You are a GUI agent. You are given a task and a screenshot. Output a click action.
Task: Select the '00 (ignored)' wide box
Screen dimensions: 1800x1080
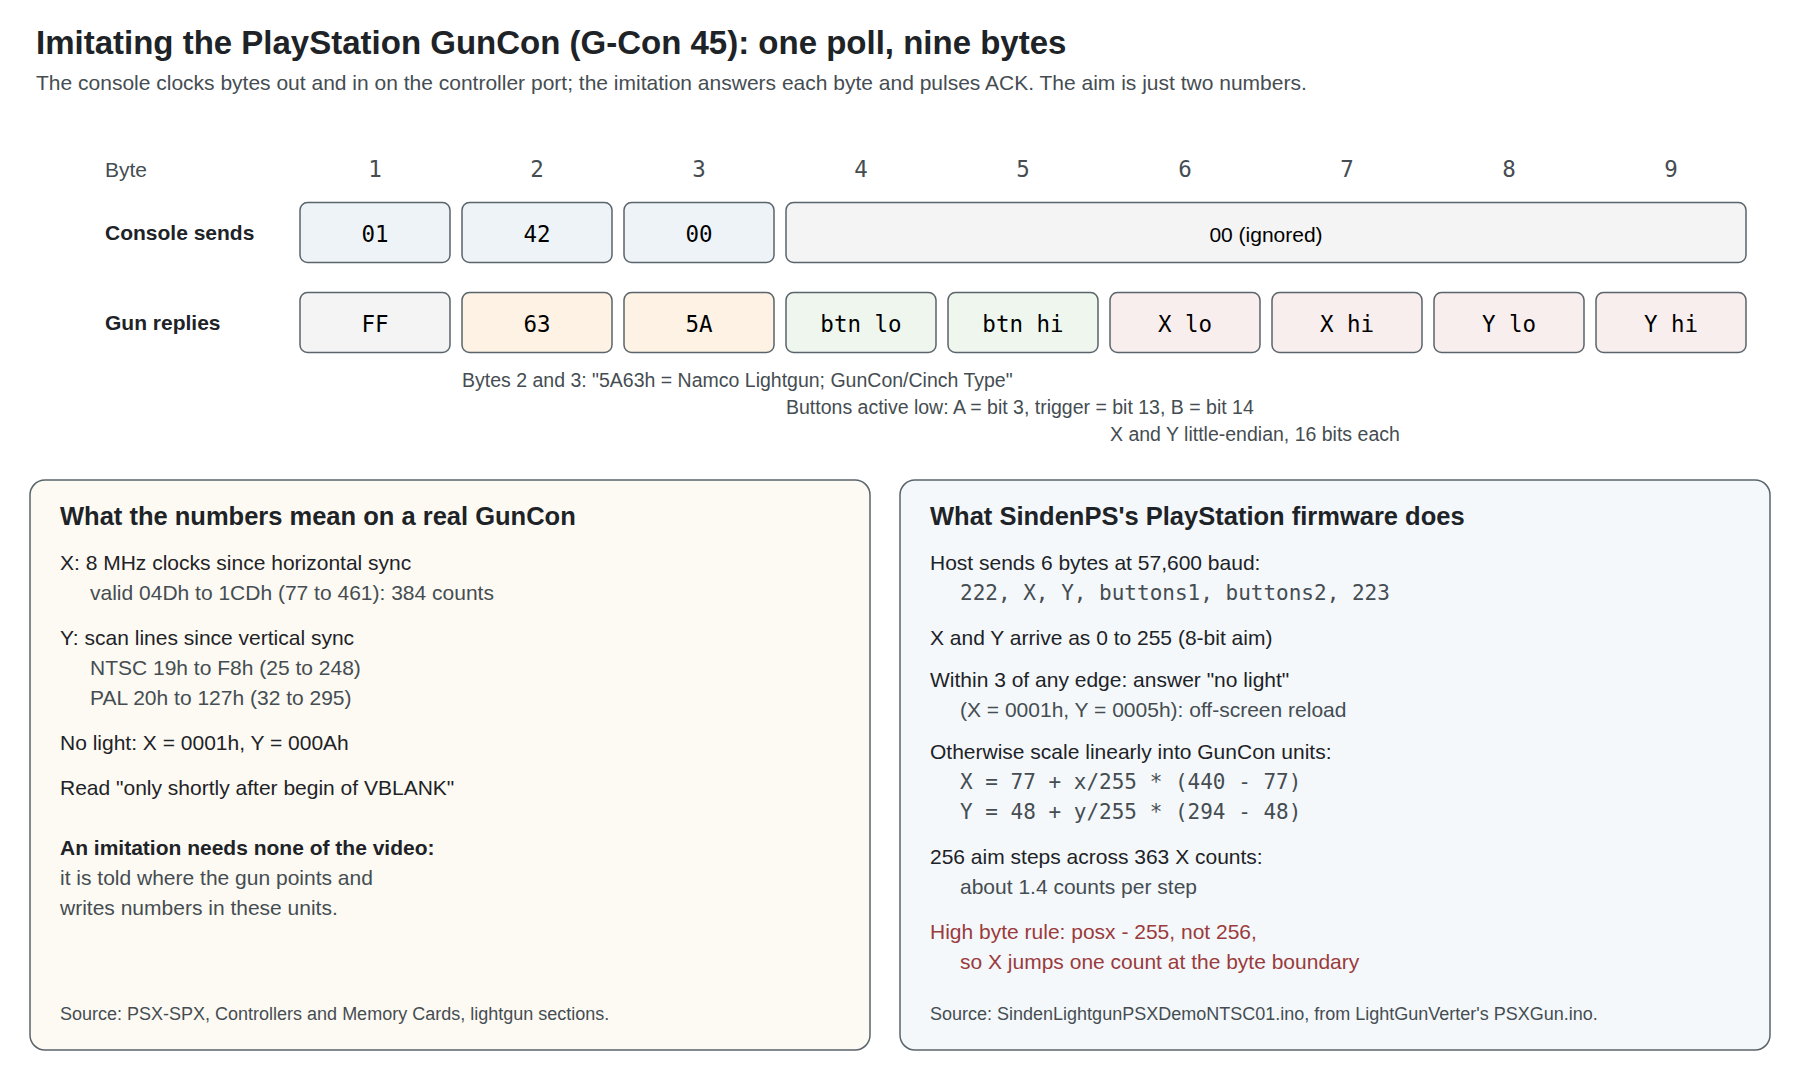click(x=1266, y=233)
